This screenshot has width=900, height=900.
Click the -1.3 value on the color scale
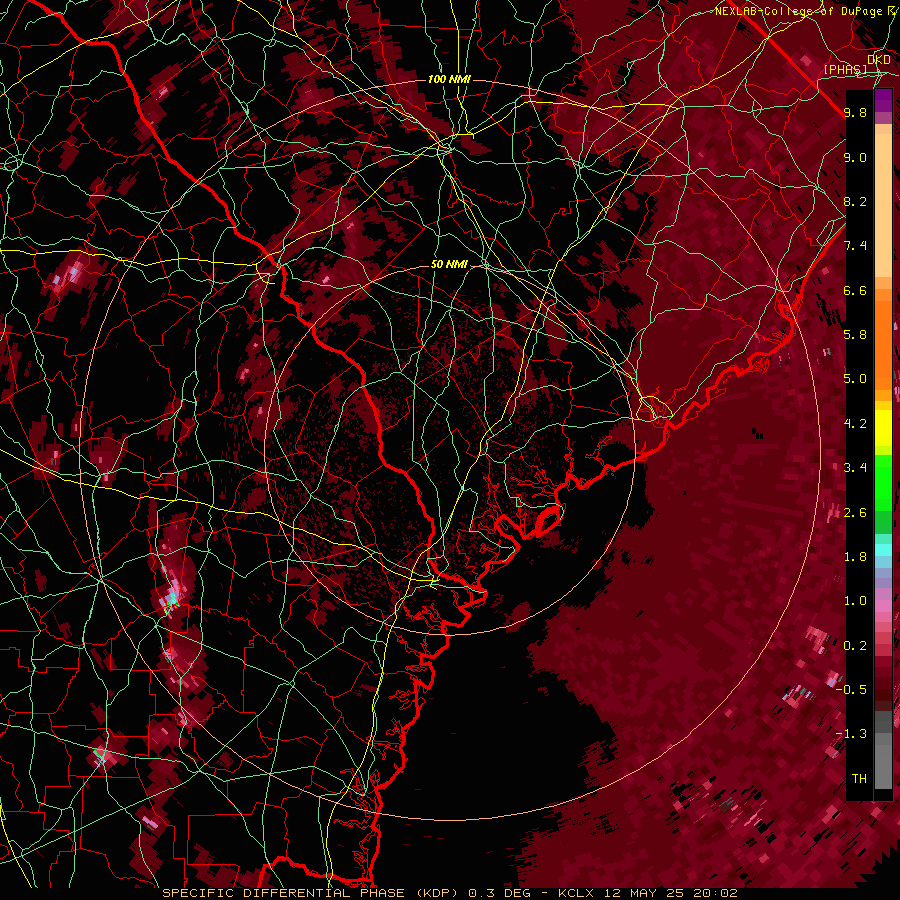[x=852, y=735]
